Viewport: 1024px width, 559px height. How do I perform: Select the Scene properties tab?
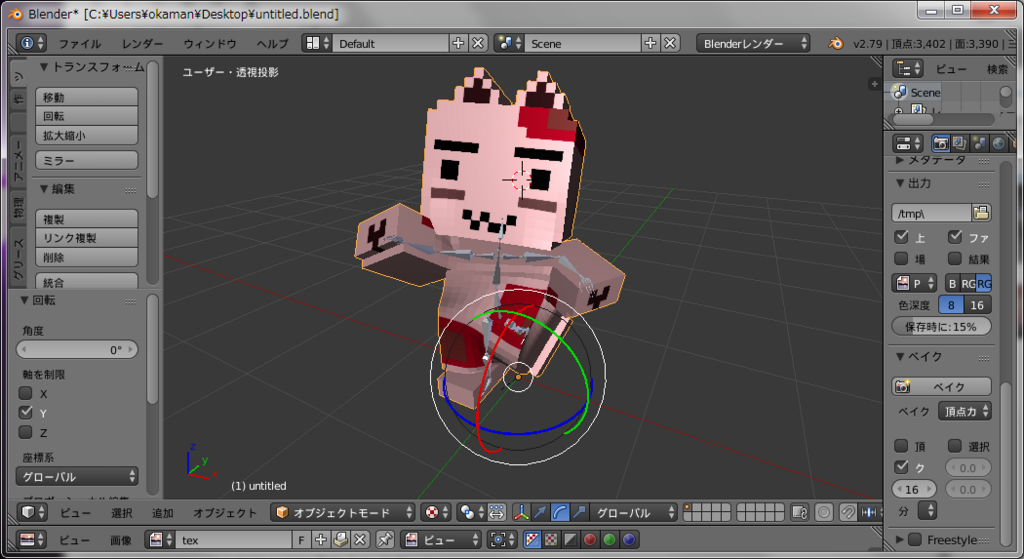979,143
